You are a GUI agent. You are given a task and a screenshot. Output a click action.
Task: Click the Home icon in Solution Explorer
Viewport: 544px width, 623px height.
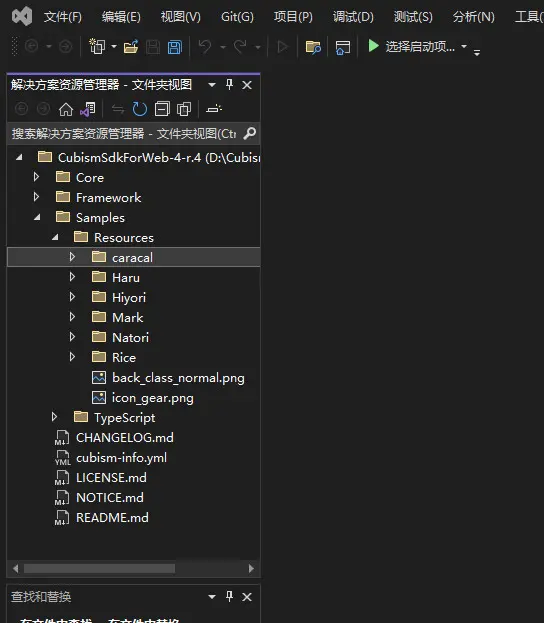66,109
